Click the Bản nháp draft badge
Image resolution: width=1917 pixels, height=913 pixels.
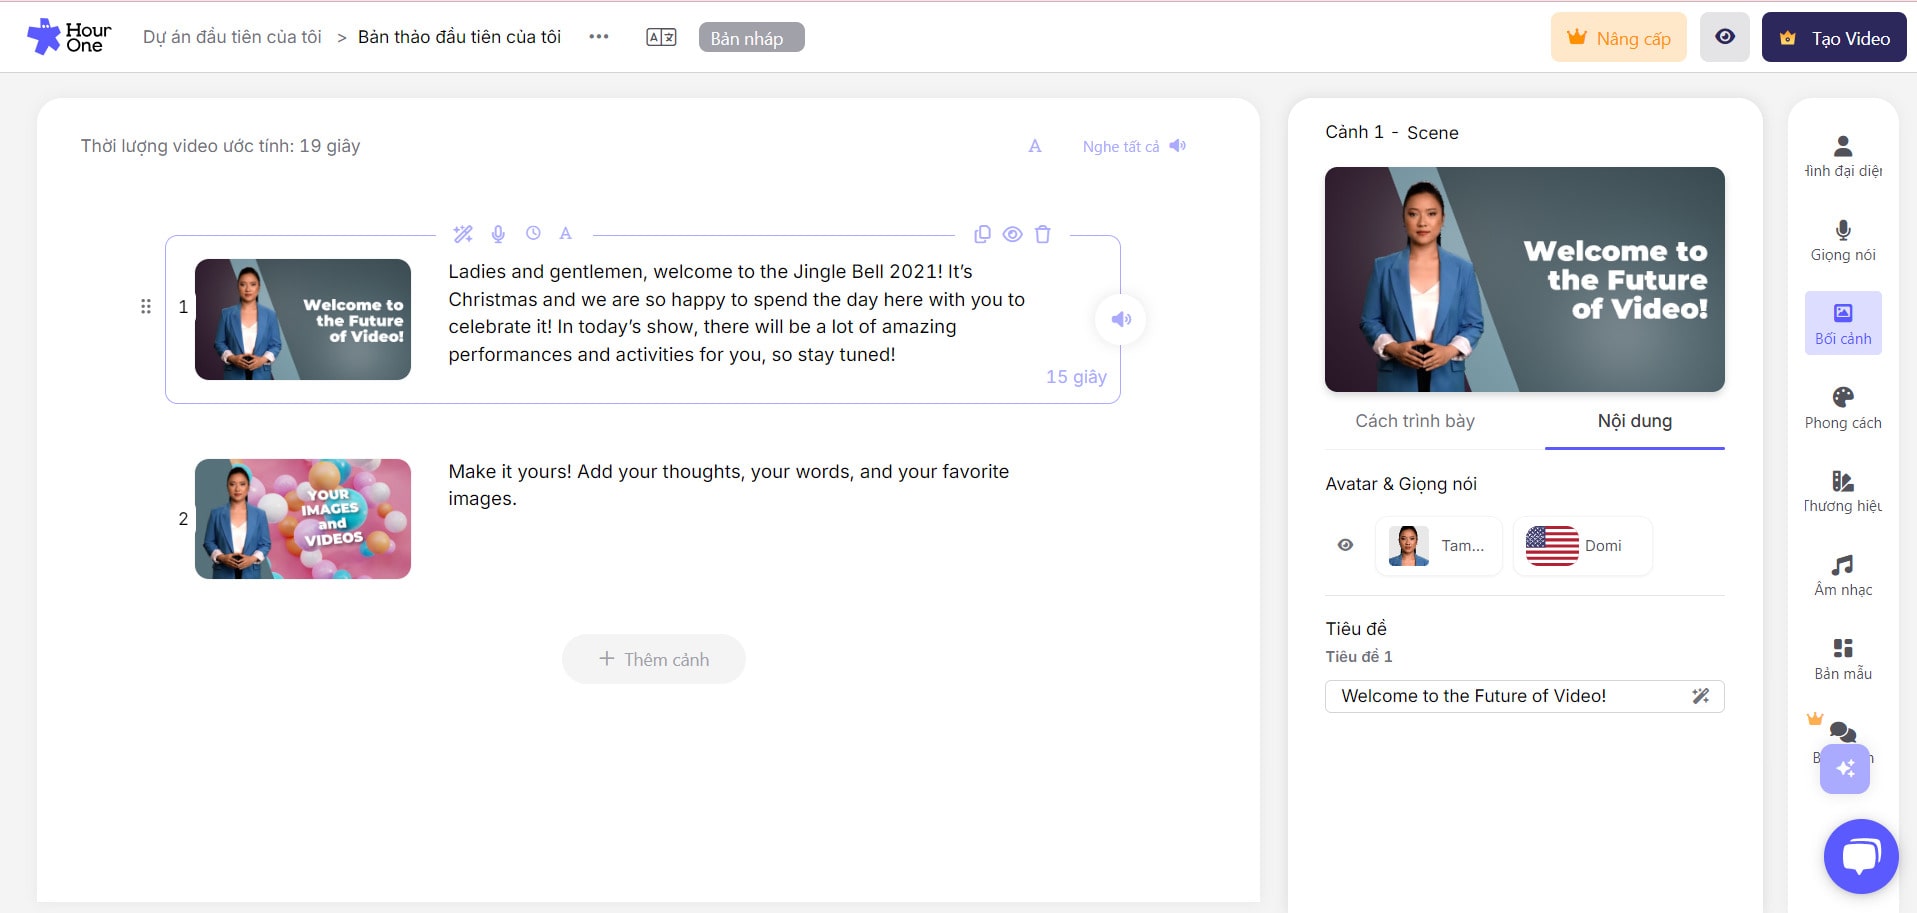[x=751, y=37]
